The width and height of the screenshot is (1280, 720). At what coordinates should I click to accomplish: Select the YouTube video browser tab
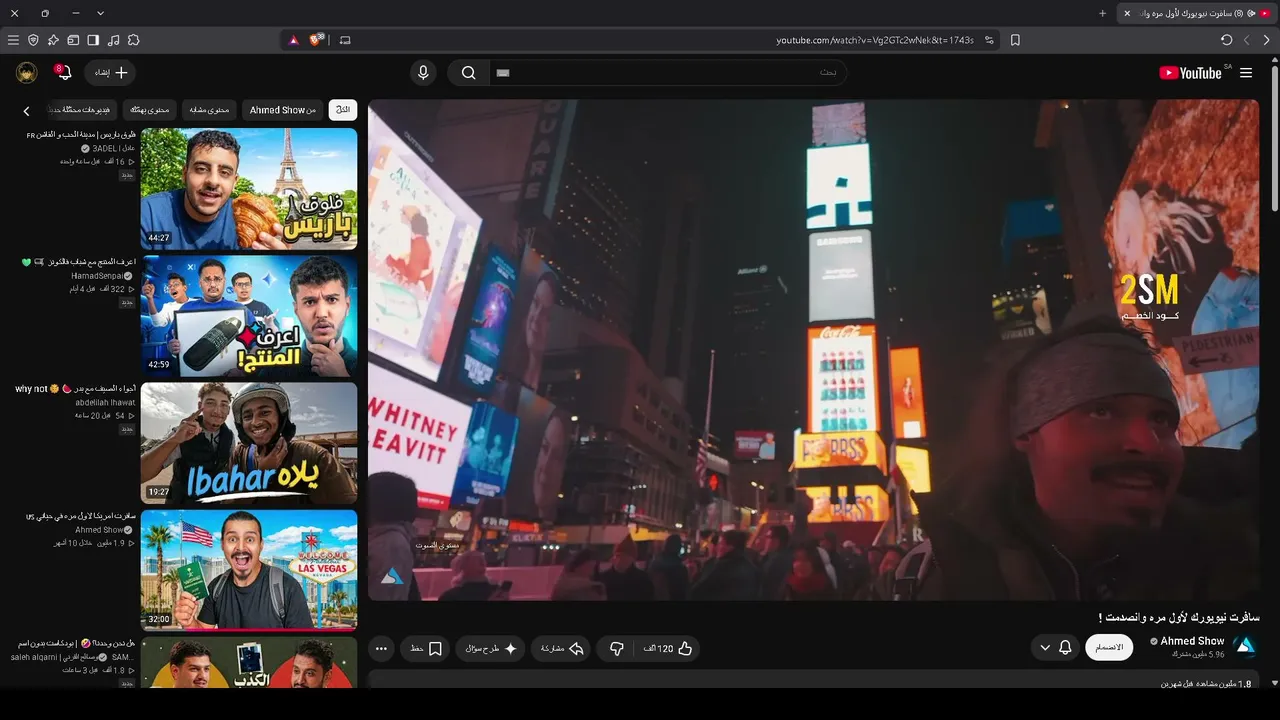click(x=1197, y=13)
